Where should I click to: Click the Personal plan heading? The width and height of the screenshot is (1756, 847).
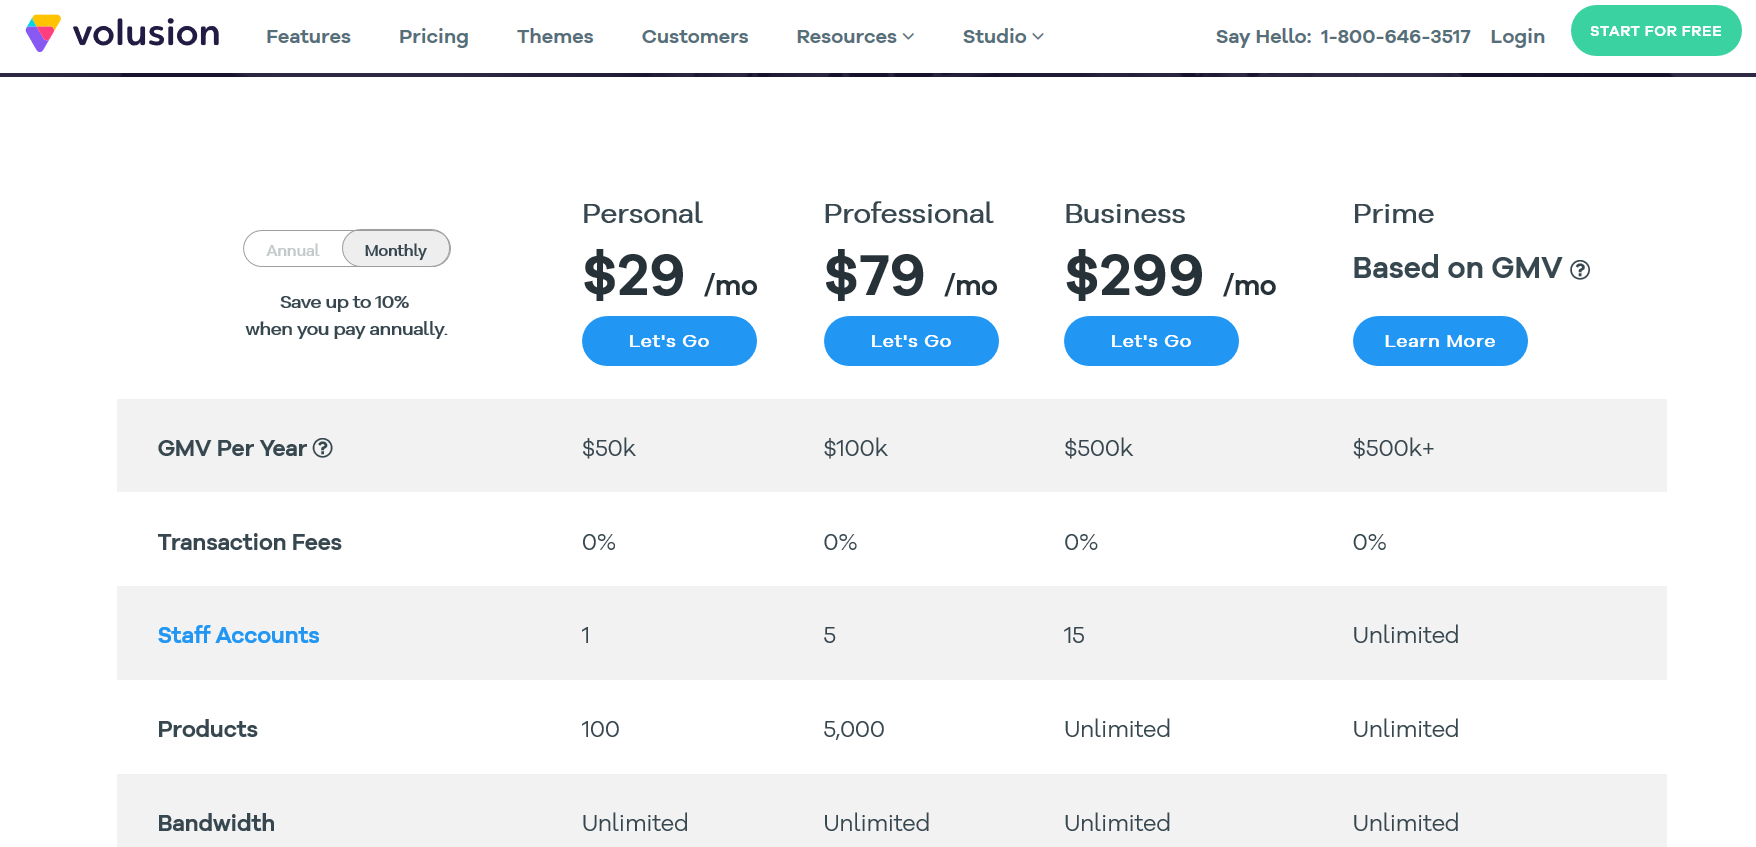tap(642, 213)
